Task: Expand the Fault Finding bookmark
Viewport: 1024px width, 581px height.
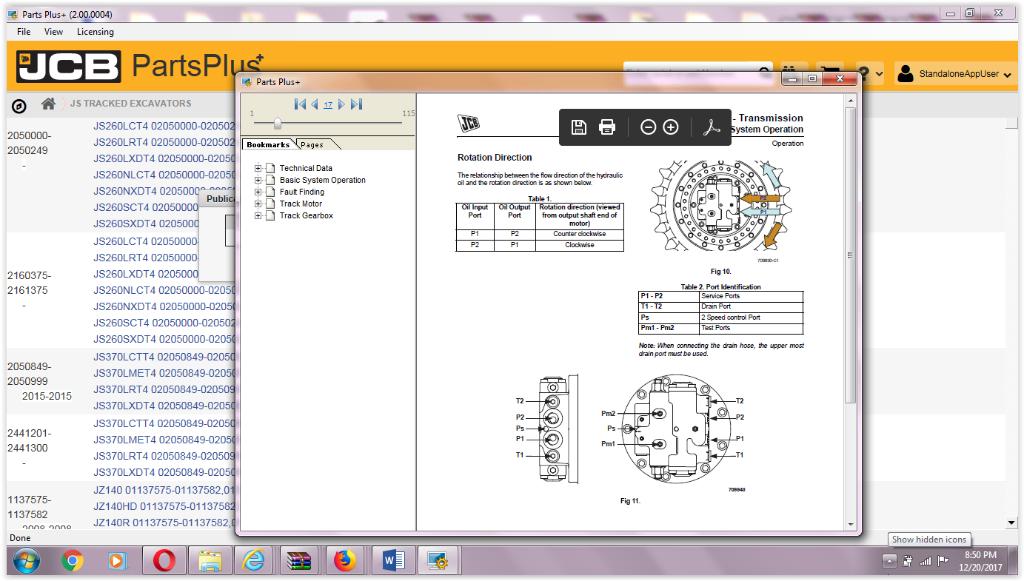Action: pos(258,192)
